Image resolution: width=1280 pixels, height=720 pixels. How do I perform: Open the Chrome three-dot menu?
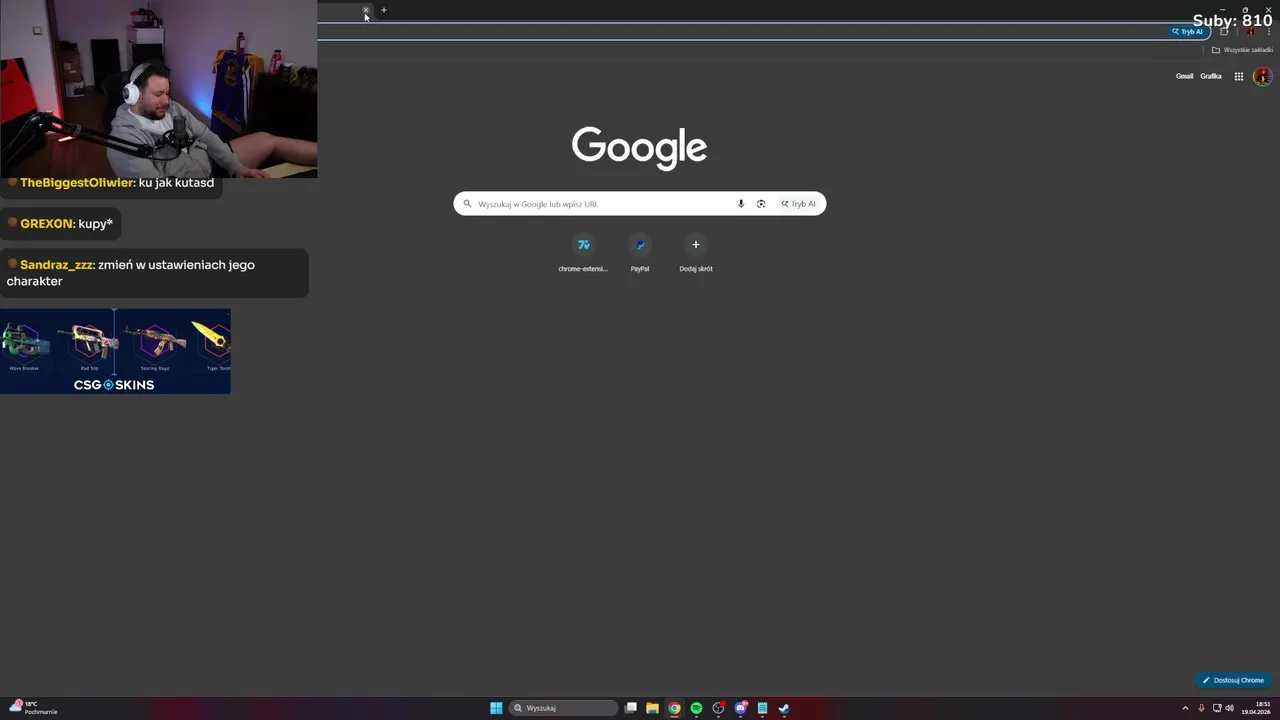(x=1270, y=31)
